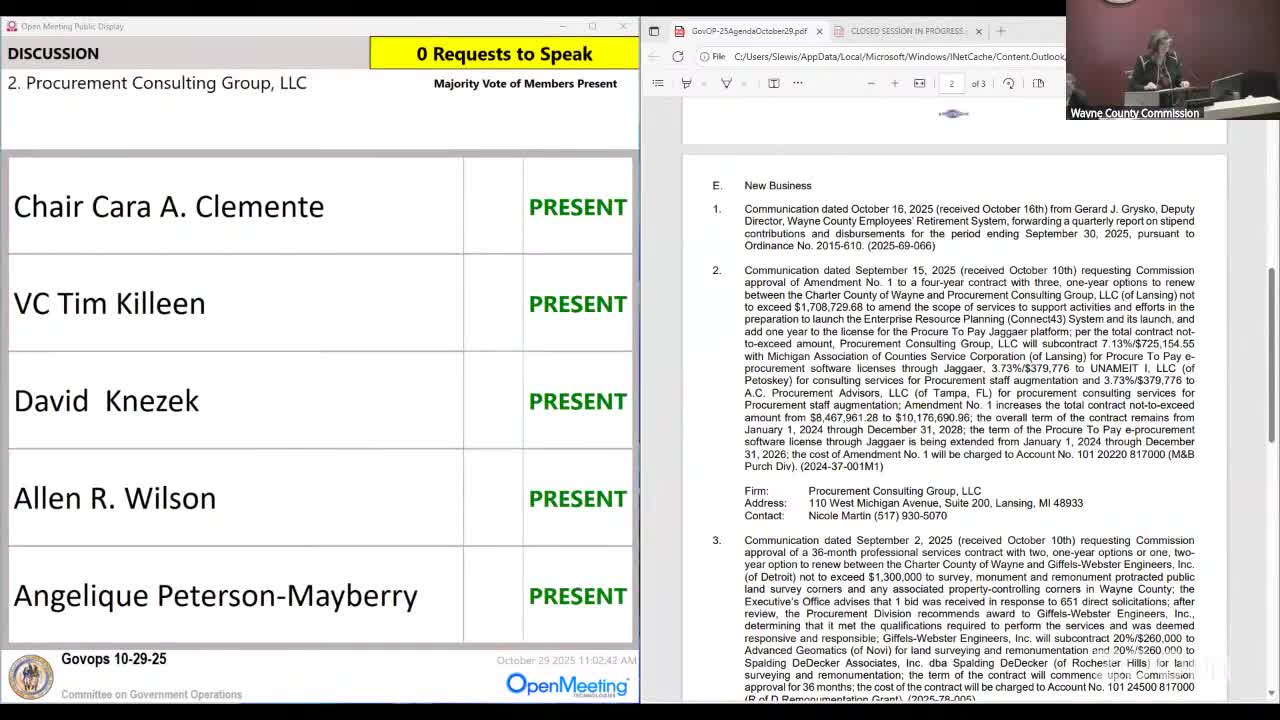Open a new browser tab
Screen dimensions: 1280x720
coord(1001,31)
